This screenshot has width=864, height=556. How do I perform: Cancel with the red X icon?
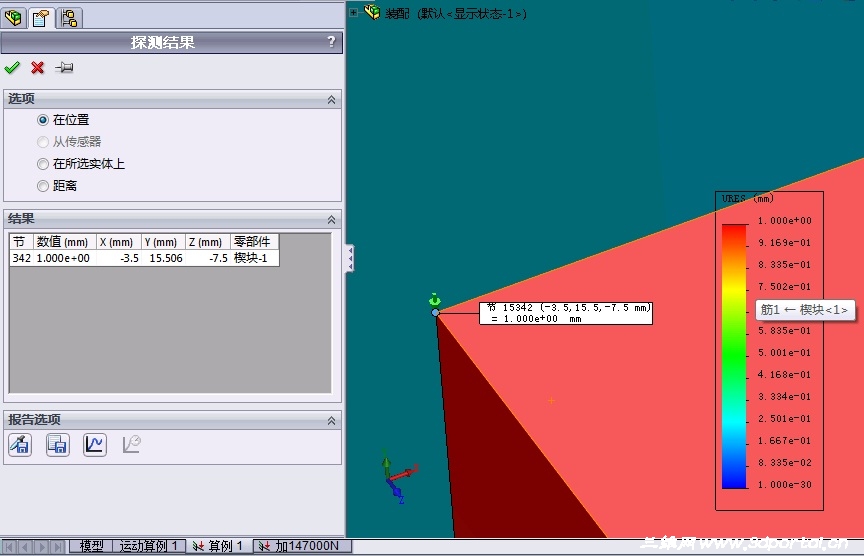tap(37, 67)
